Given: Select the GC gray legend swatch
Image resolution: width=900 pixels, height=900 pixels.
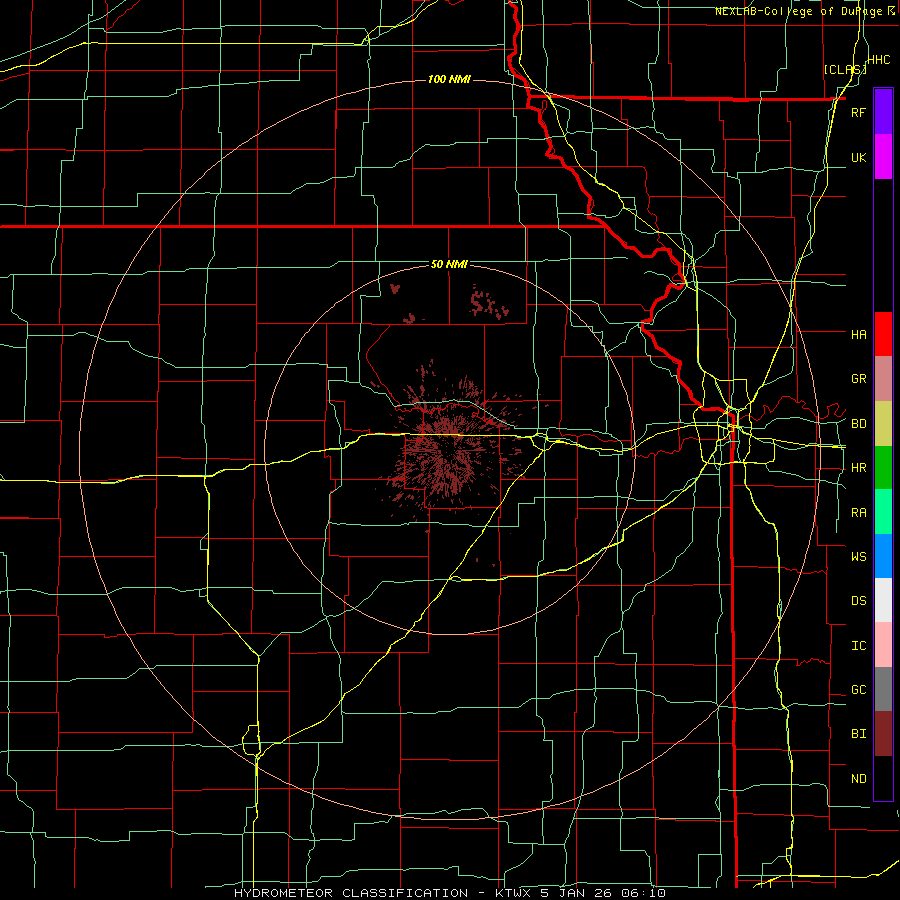Looking at the screenshot, I should click(883, 689).
